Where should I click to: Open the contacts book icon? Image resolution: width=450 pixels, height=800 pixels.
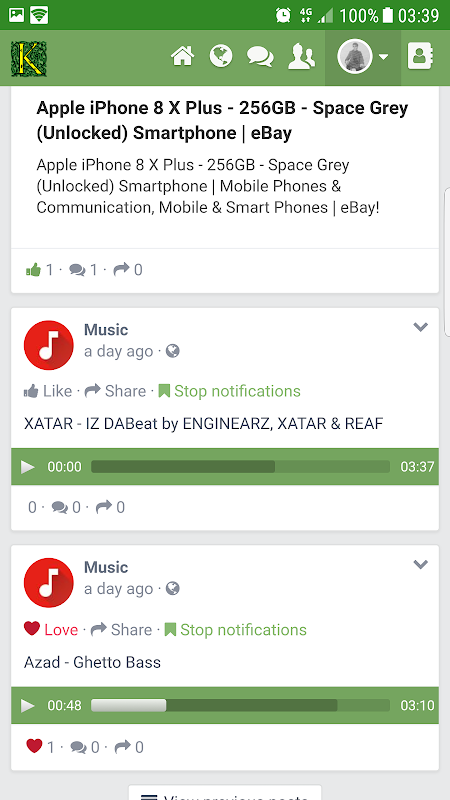click(420, 56)
